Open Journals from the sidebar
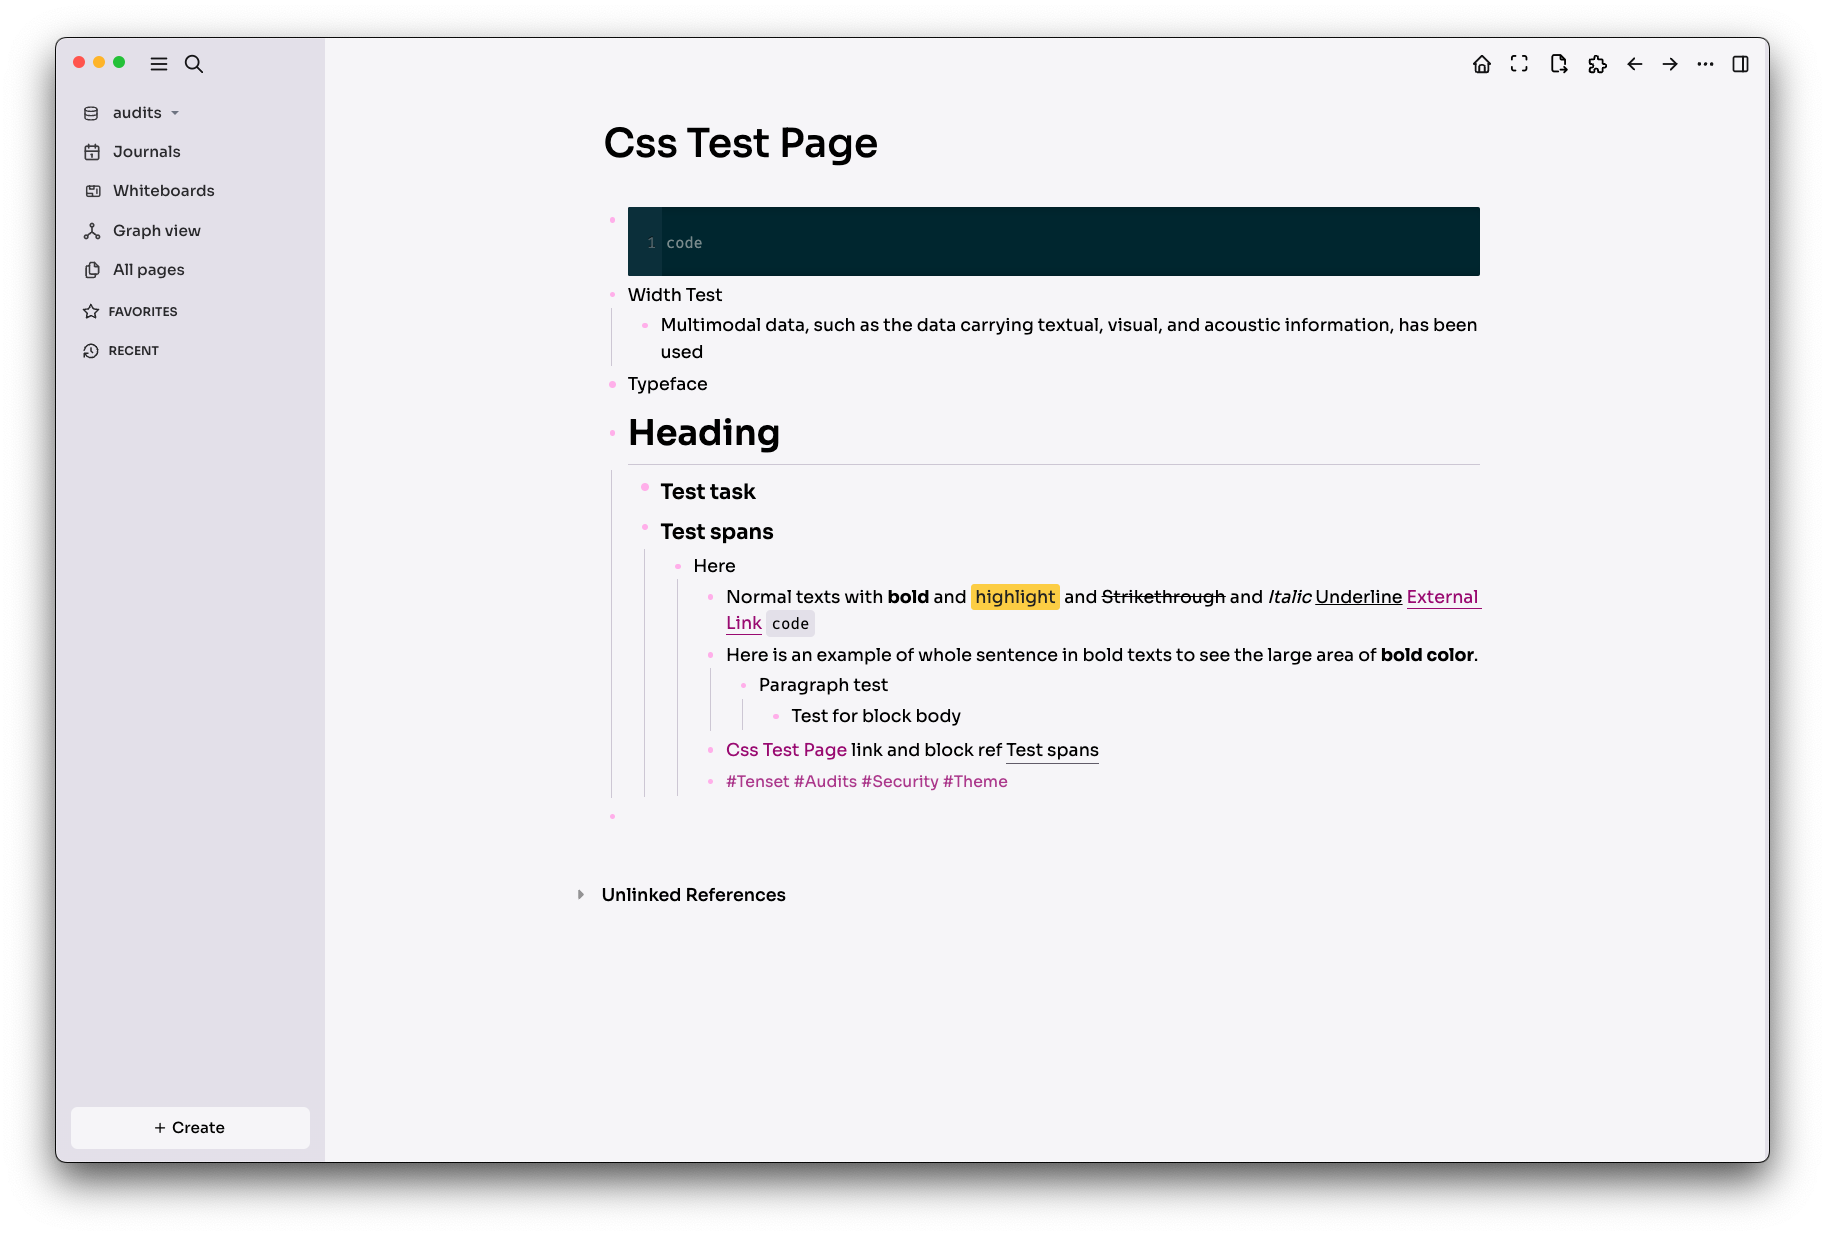Image resolution: width=1825 pixels, height=1236 pixels. (x=147, y=151)
